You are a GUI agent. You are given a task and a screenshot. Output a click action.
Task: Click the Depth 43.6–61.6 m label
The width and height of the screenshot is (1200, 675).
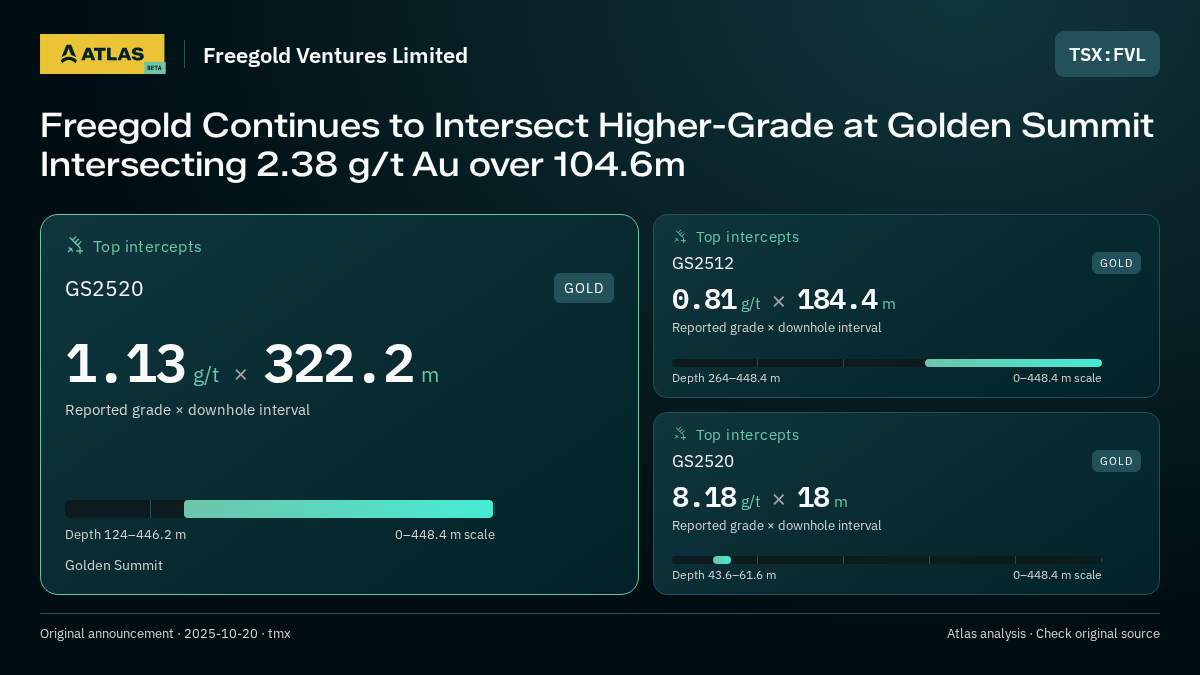point(724,575)
